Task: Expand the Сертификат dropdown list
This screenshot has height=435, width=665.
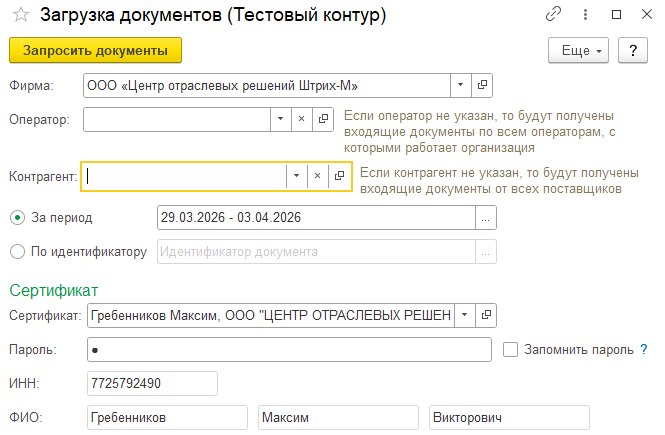Action: [465, 315]
